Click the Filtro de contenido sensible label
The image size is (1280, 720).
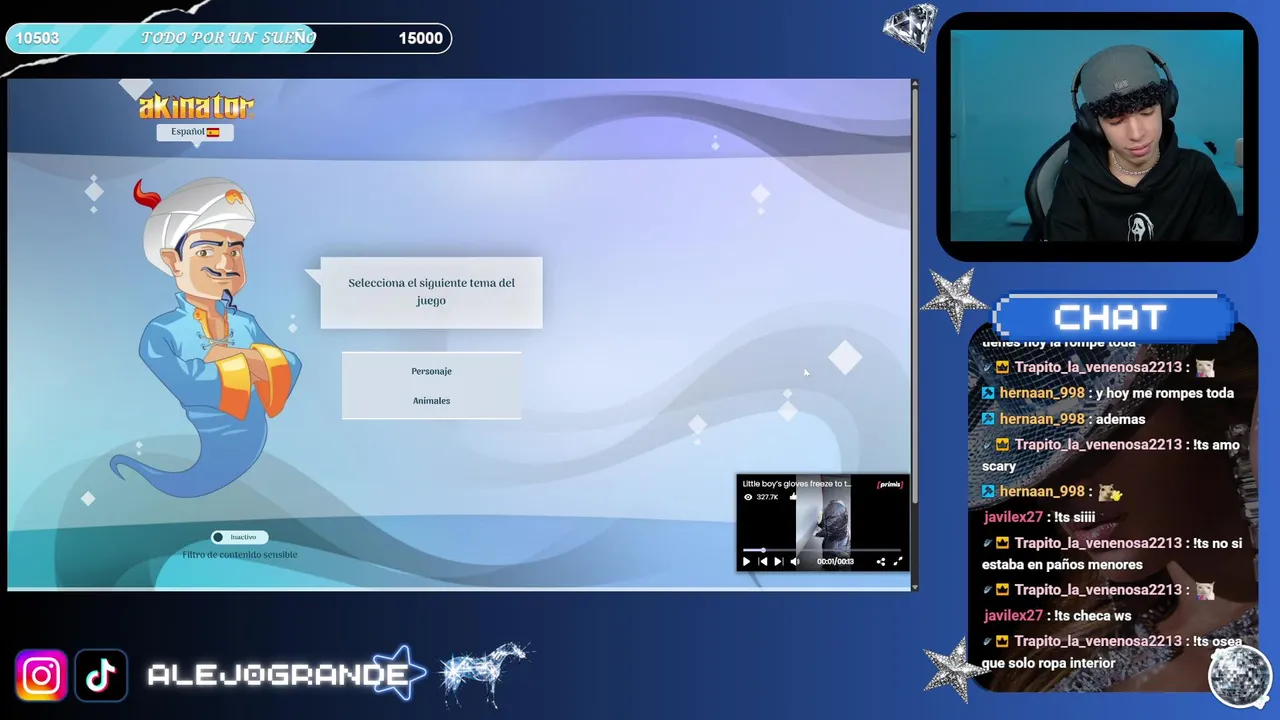(240, 555)
